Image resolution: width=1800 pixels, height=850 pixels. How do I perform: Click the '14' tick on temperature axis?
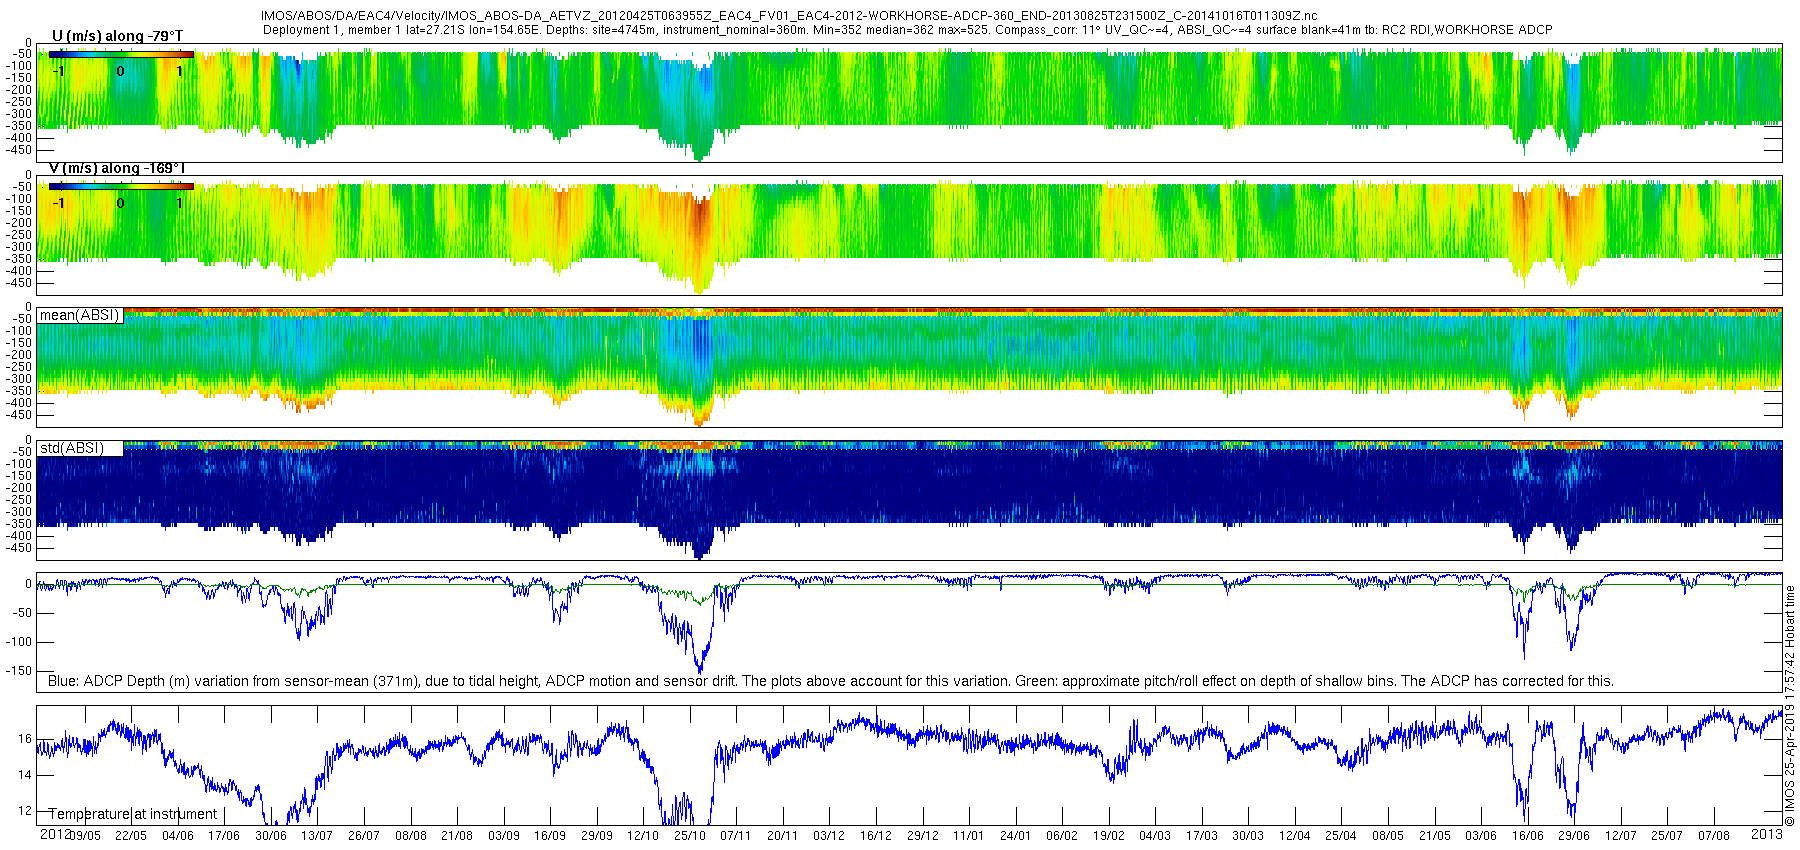[25, 775]
